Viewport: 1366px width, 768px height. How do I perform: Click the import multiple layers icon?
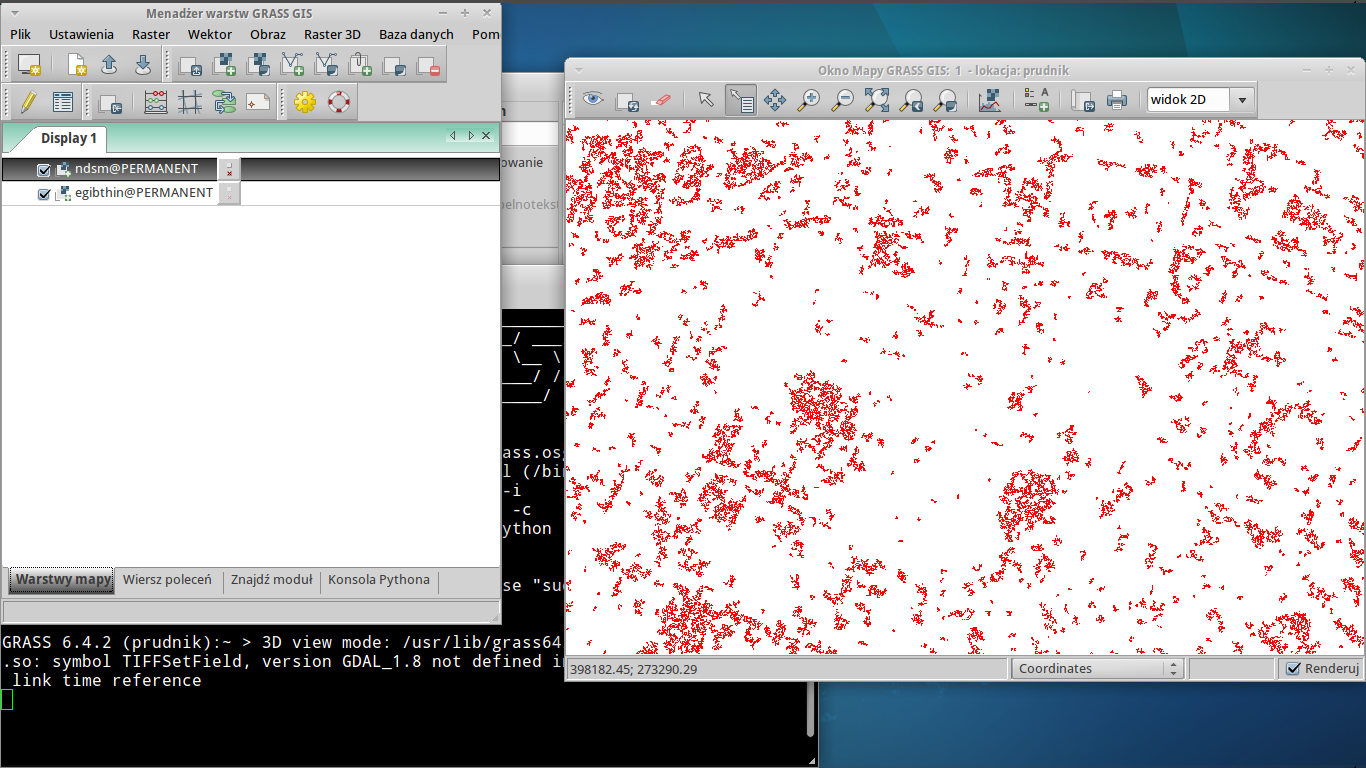coord(190,65)
